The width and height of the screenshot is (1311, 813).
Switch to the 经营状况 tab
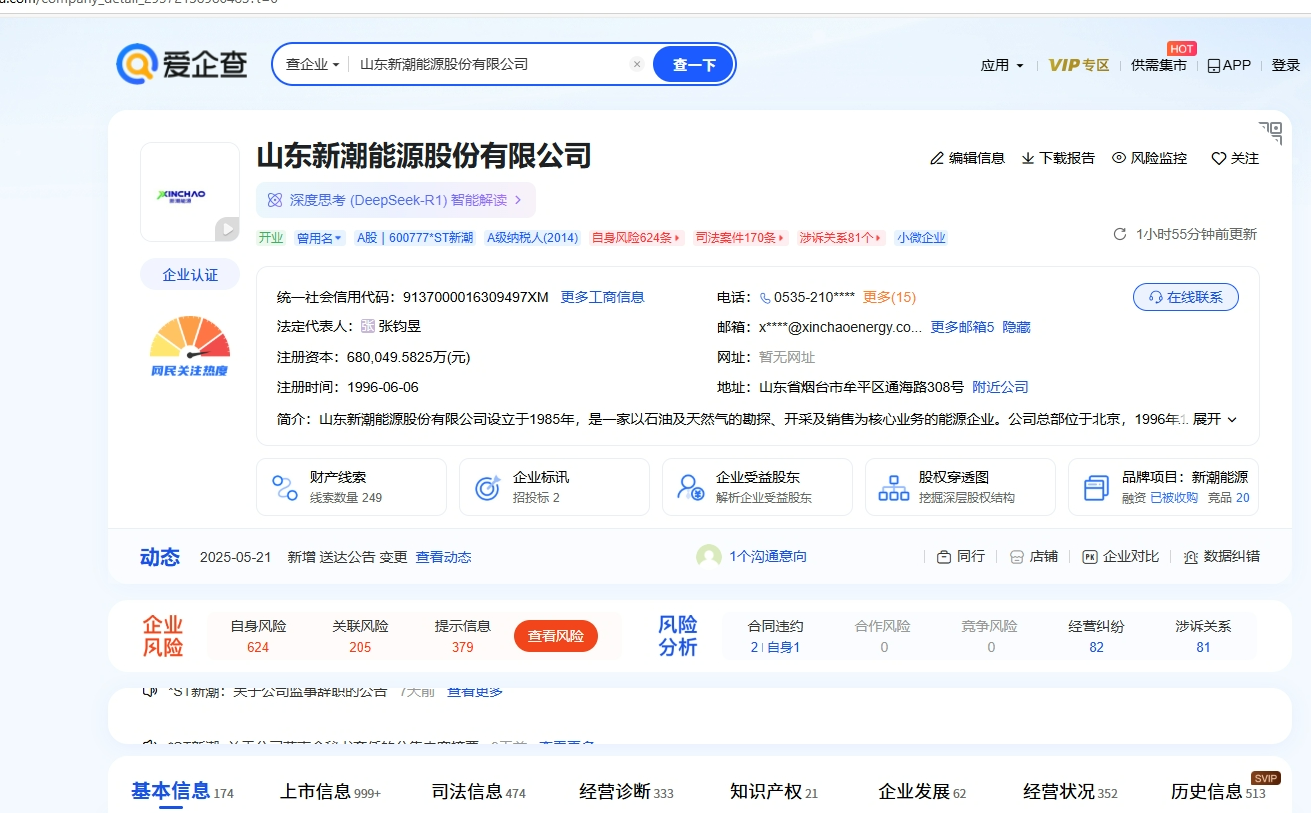[x=1070, y=791]
